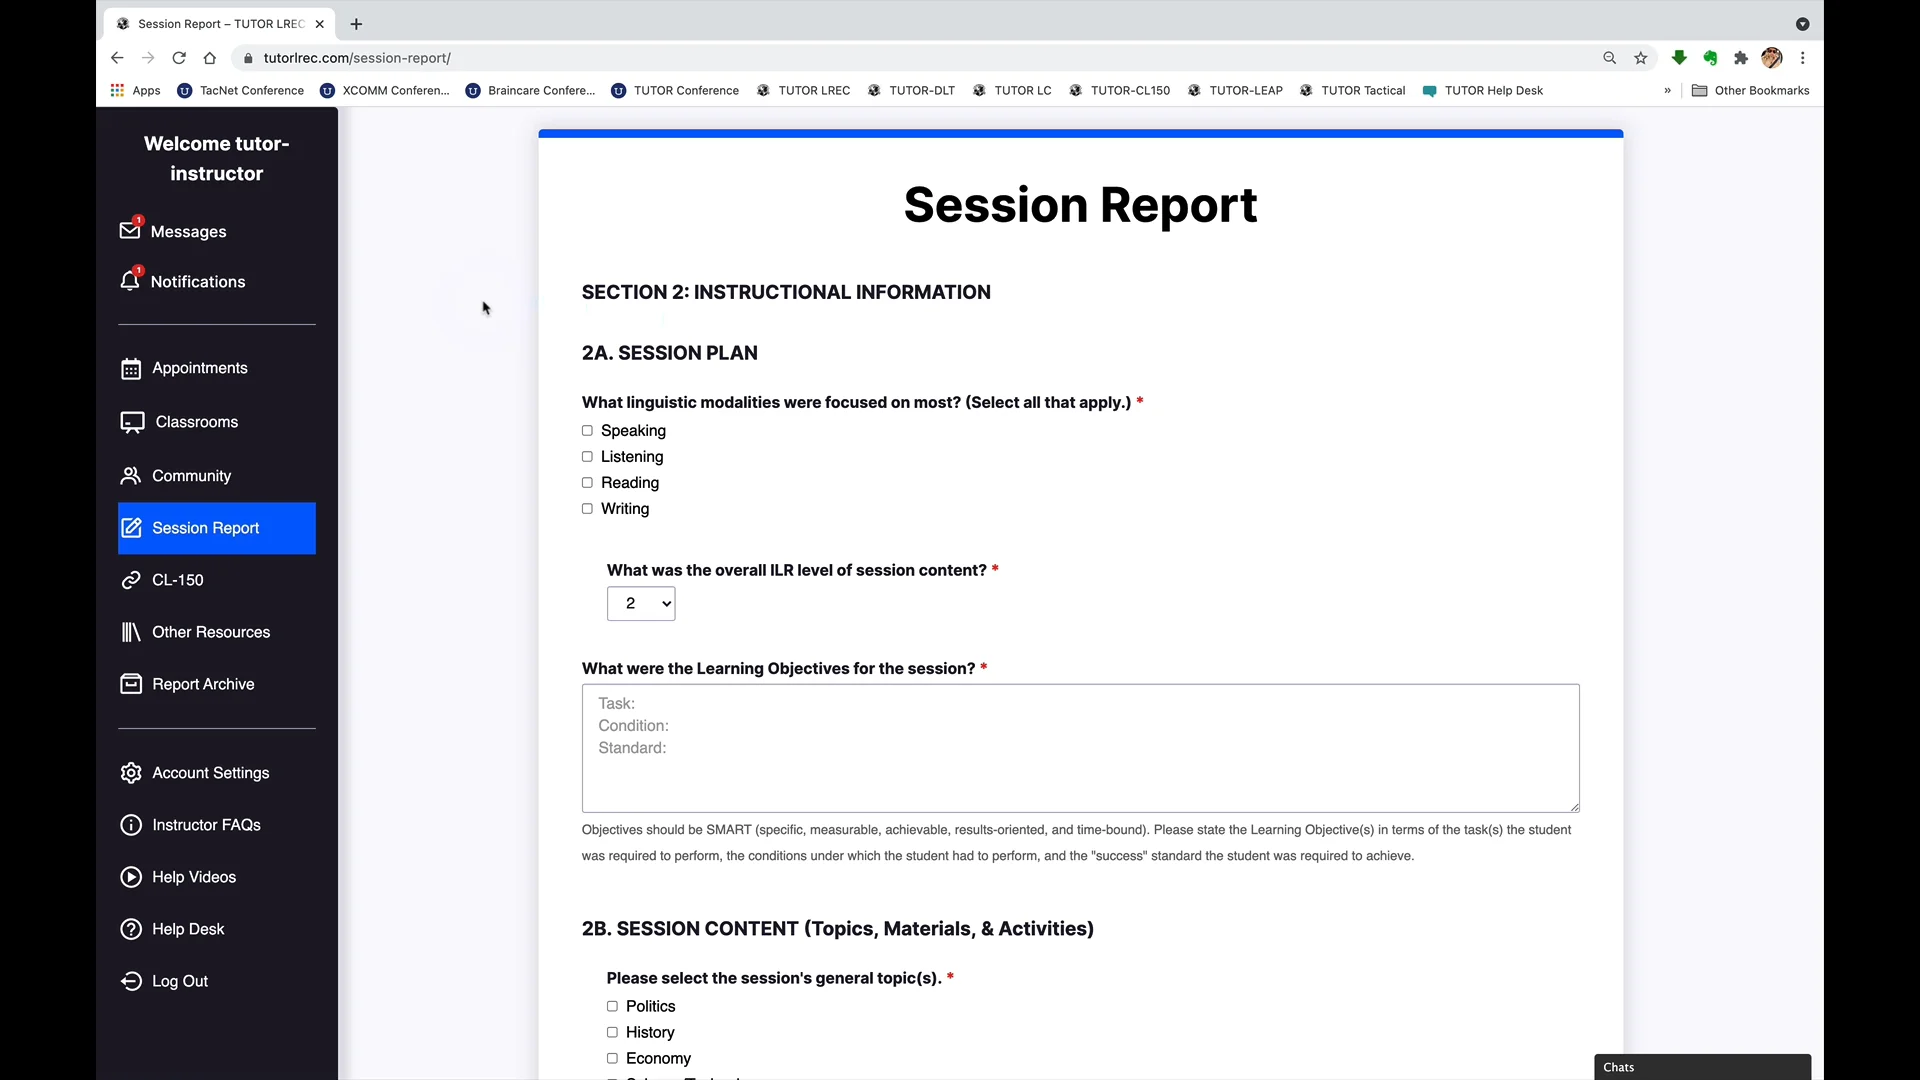The height and width of the screenshot is (1080, 1920).
Task: Bookmark this page with star icon
Action: coord(1641,58)
